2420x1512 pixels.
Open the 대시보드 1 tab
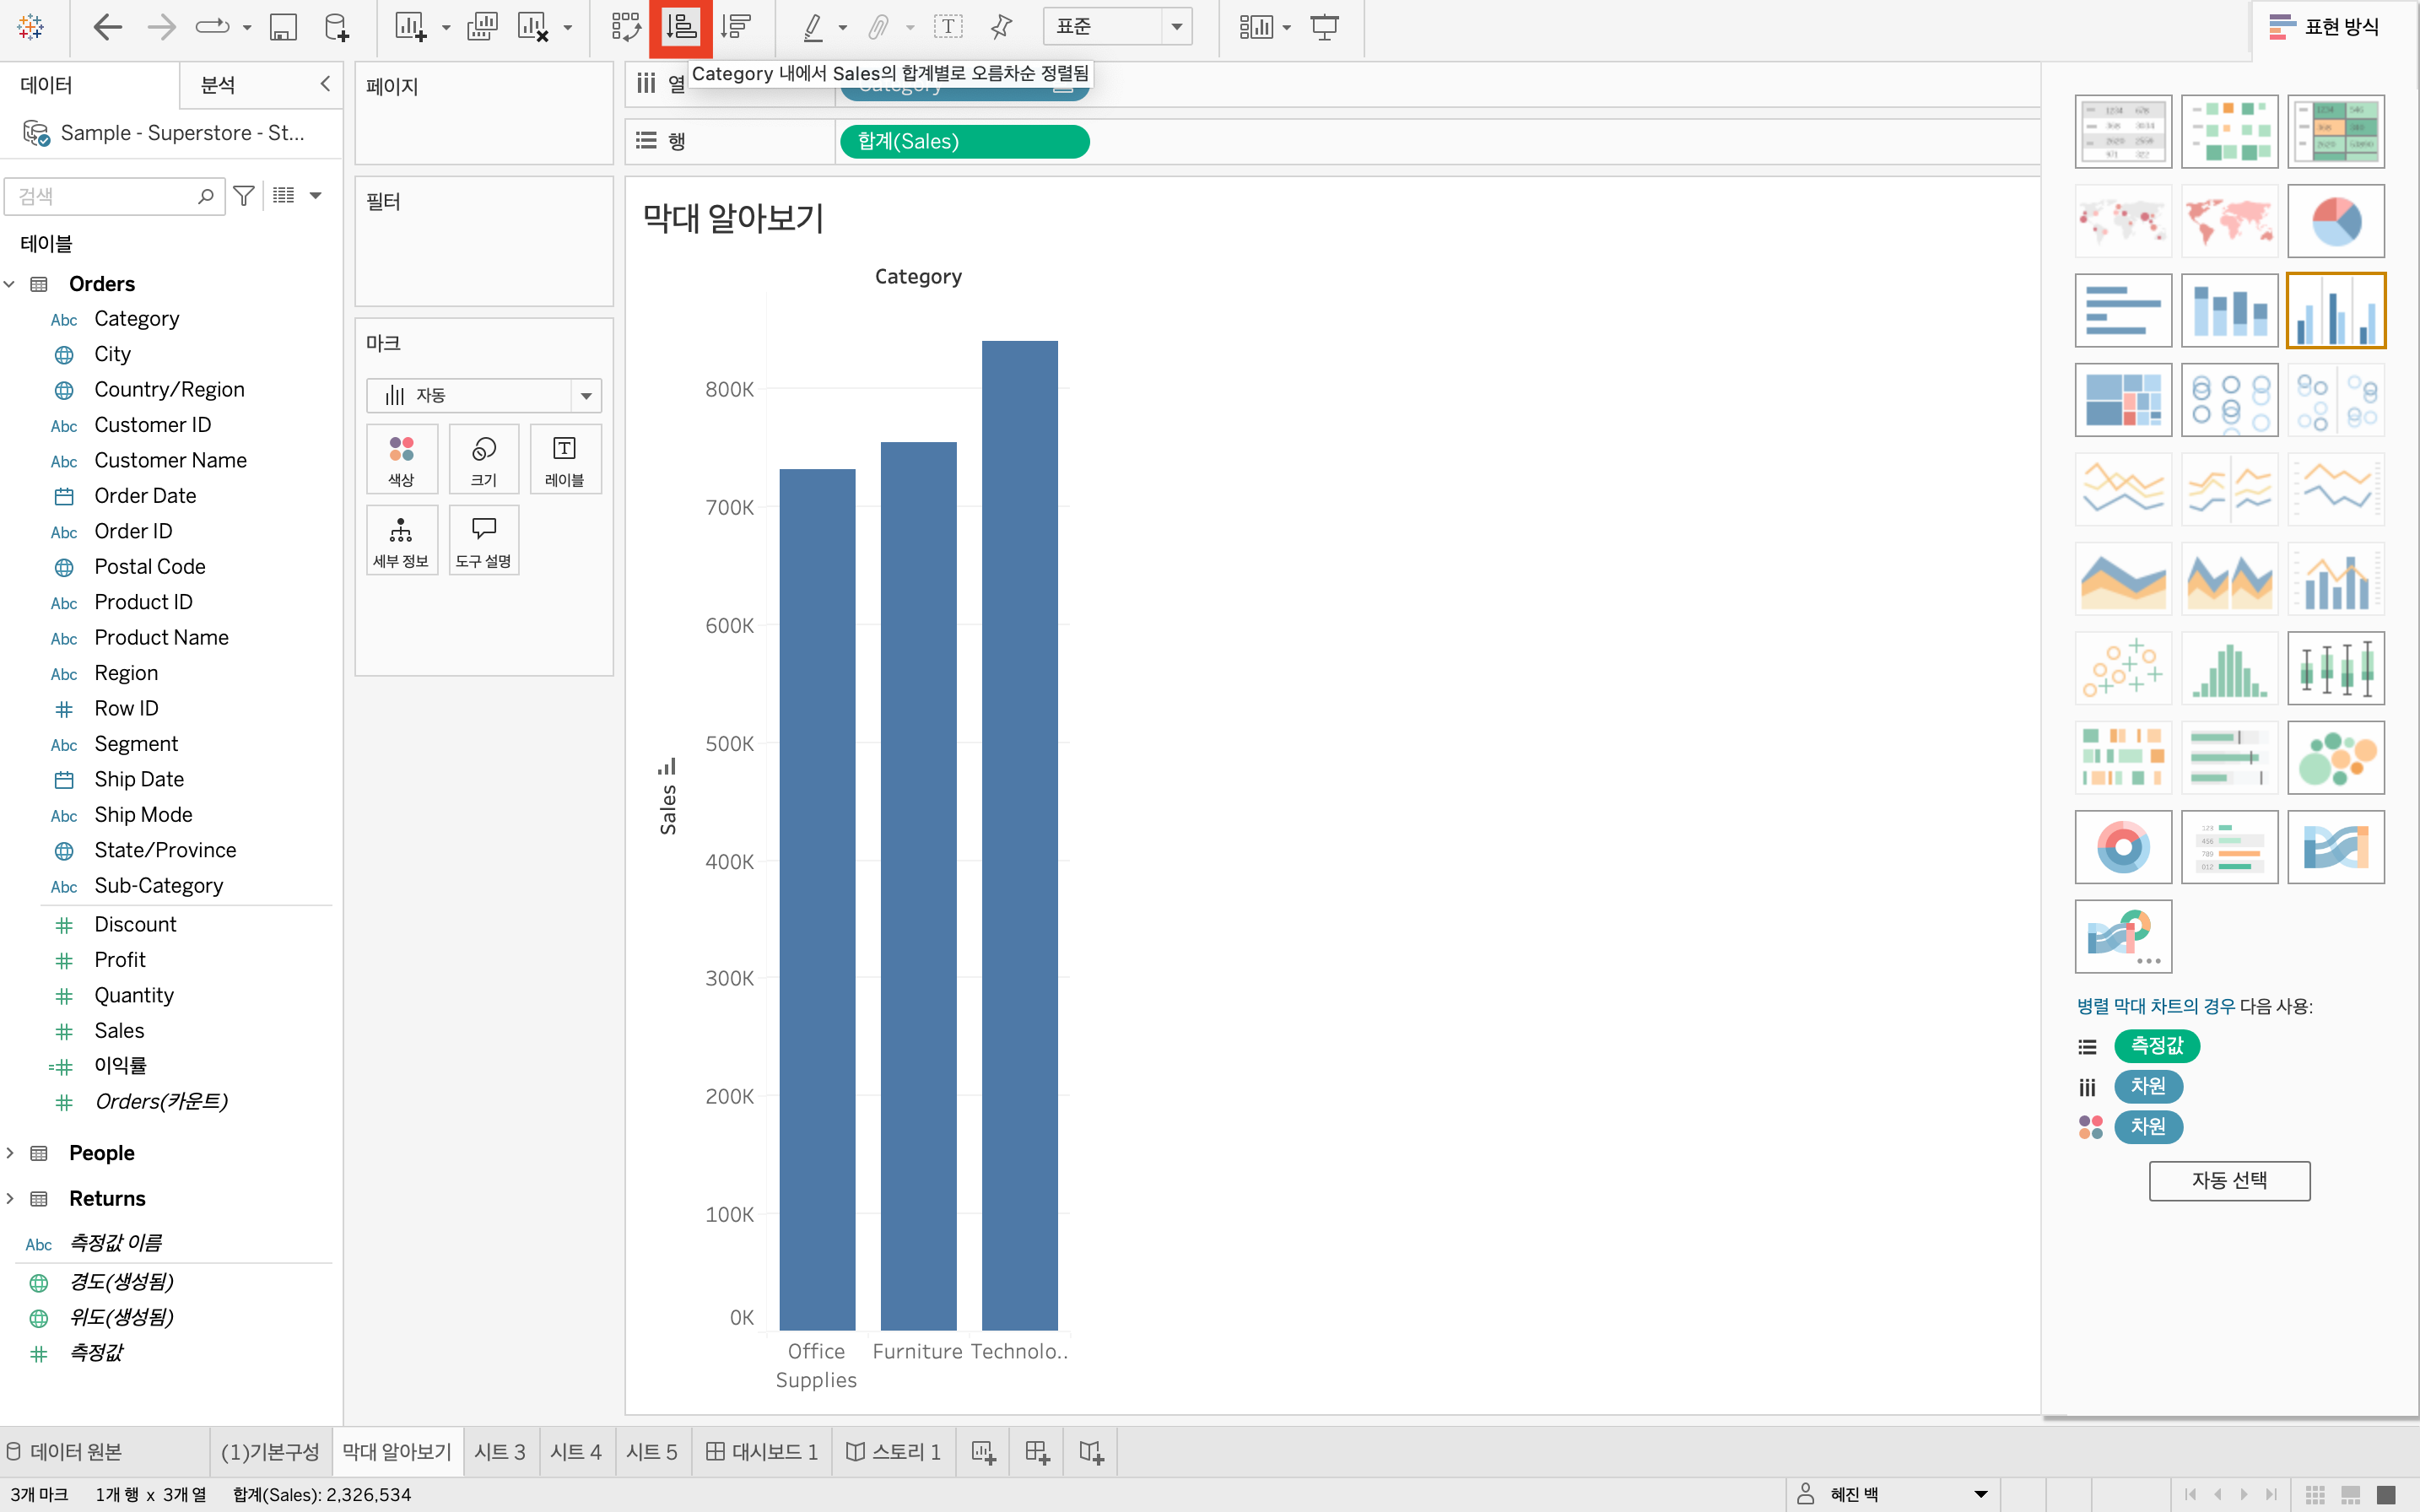tap(761, 1452)
